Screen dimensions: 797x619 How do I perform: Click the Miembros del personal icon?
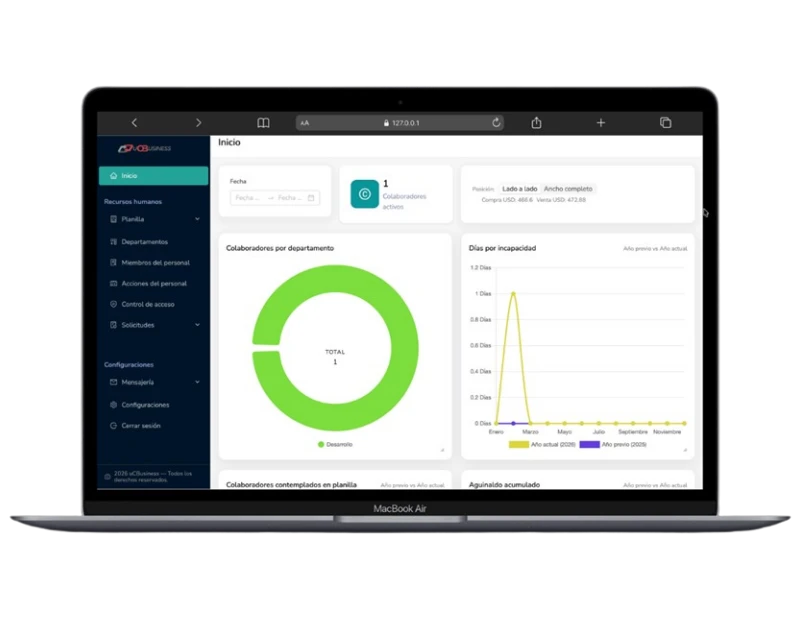point(113,263)
